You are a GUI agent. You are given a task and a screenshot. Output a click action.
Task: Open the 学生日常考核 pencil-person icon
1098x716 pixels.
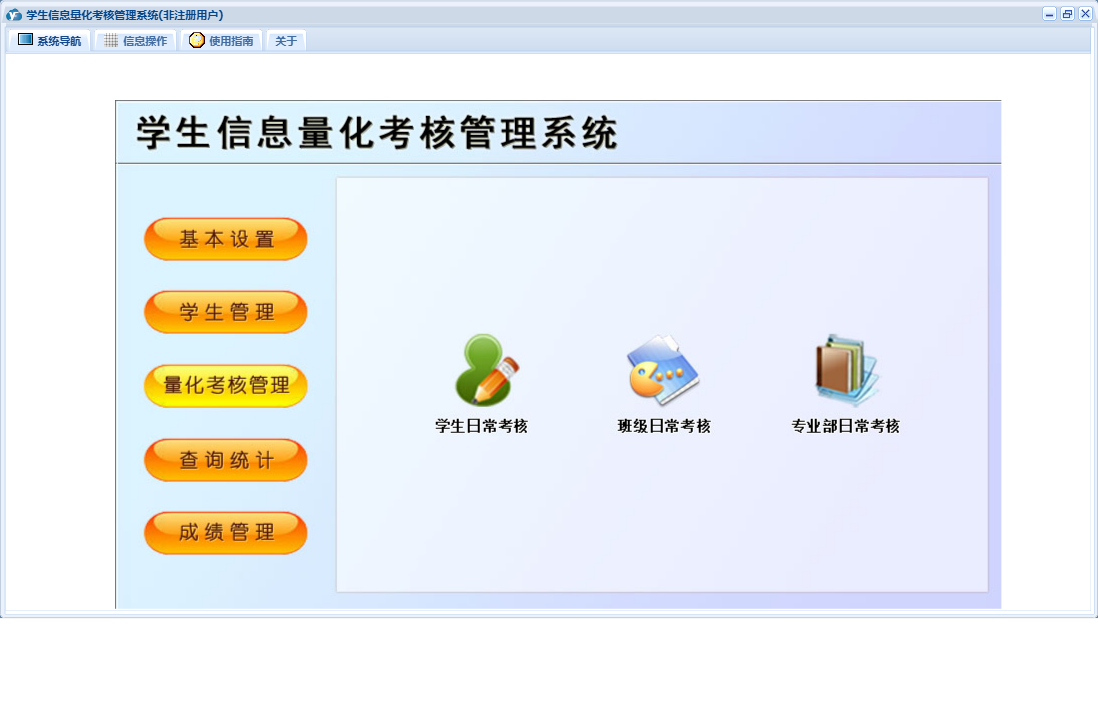point(486,370)
